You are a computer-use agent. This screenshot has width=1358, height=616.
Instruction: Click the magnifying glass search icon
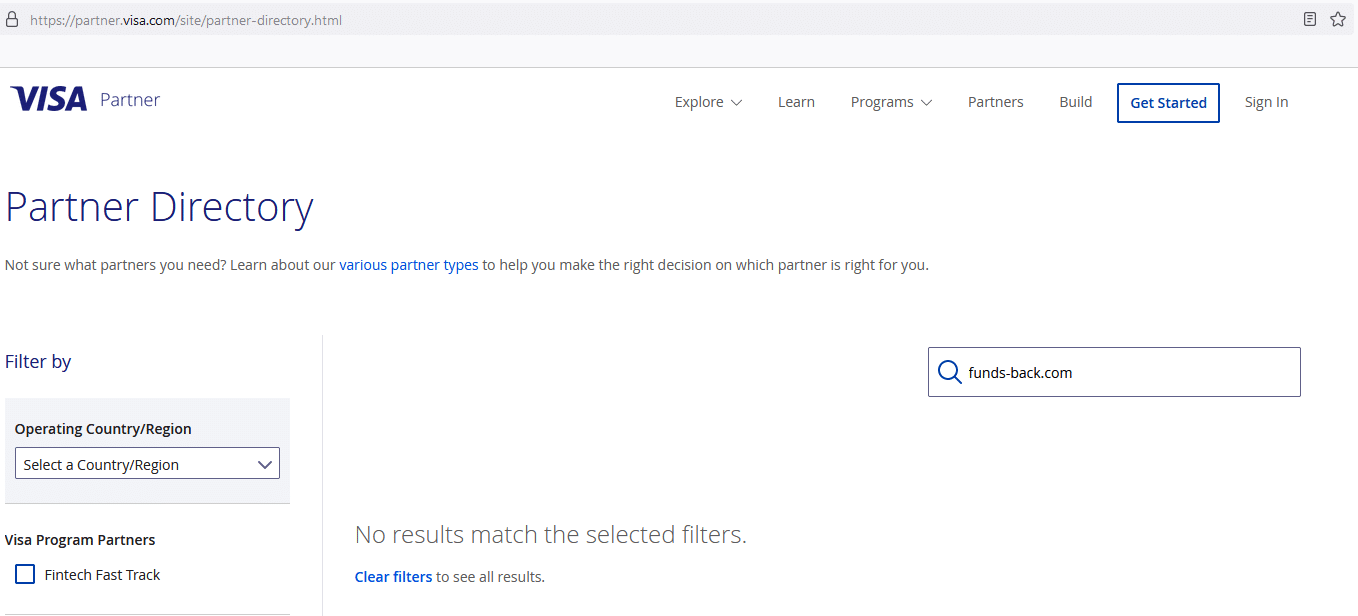[950, 373]
